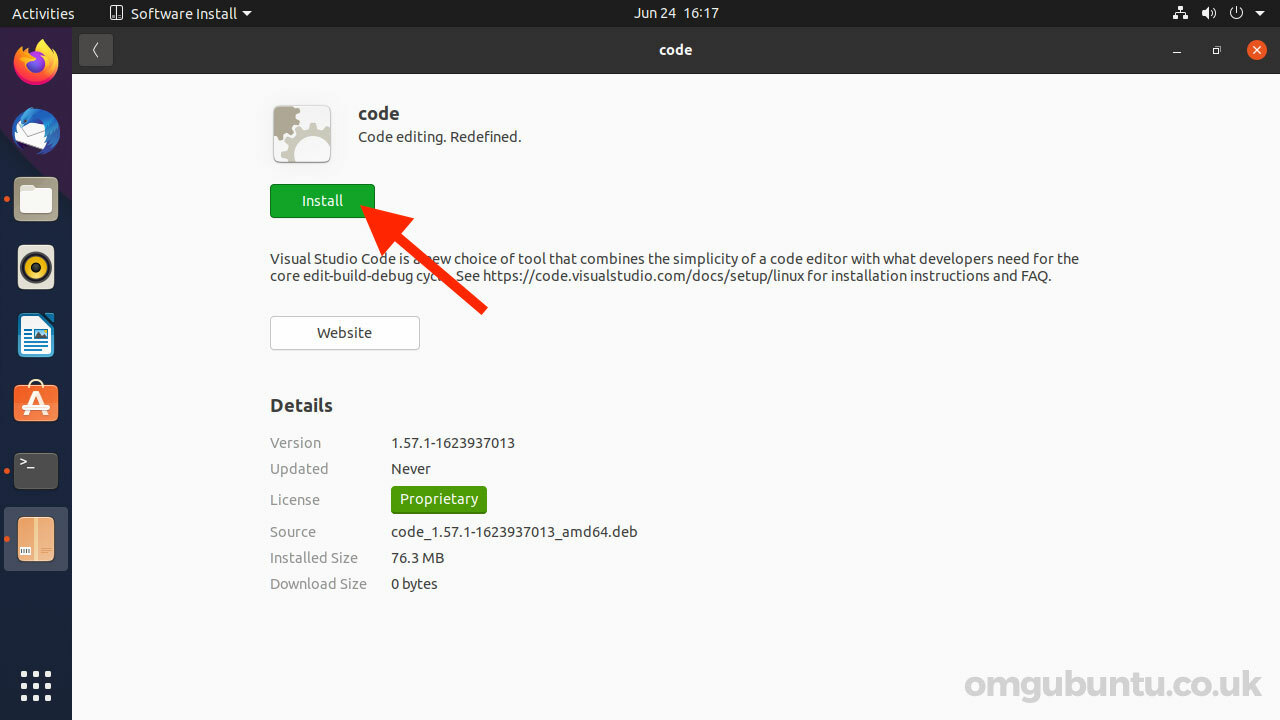Click Download Size value 0 bytes
This screenshot has width=1280, height=720.
click(x=414, y=584)
